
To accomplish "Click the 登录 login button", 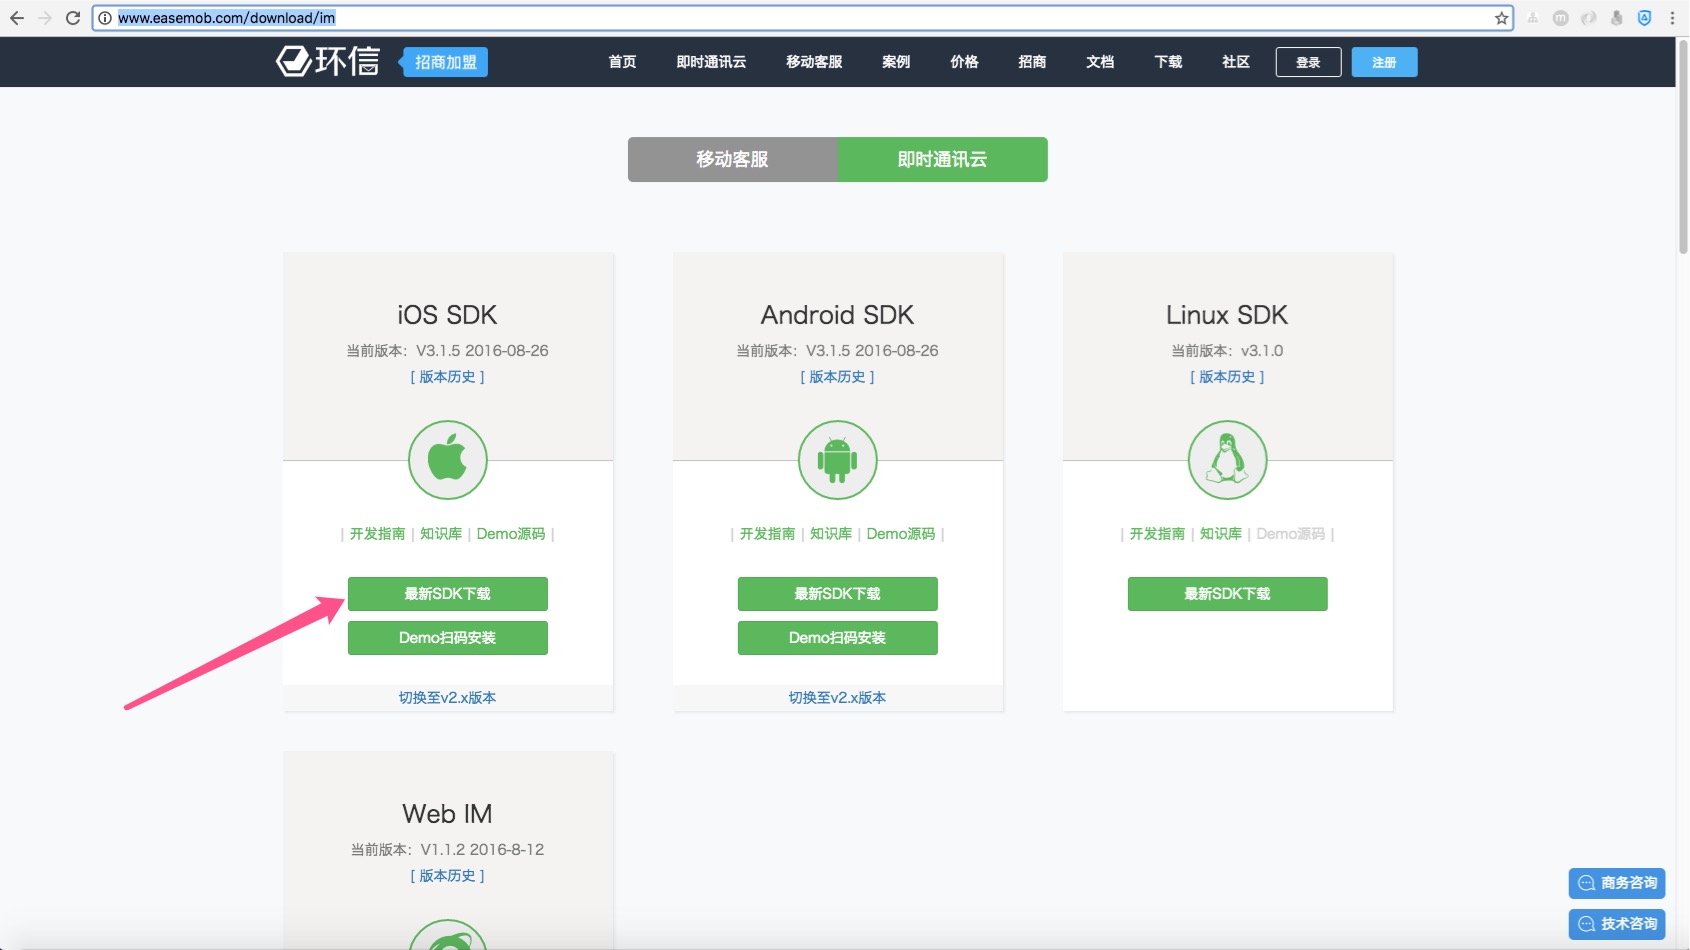I will tap(1308, 62).
